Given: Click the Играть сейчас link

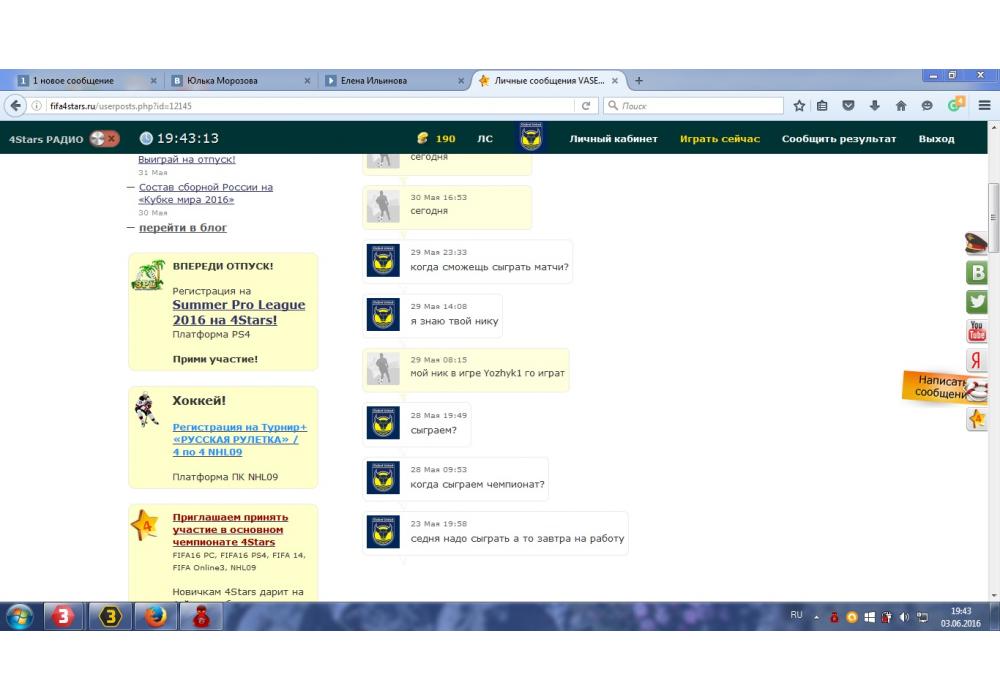Looking at the screenshot, I should click(x=719, y=139).
